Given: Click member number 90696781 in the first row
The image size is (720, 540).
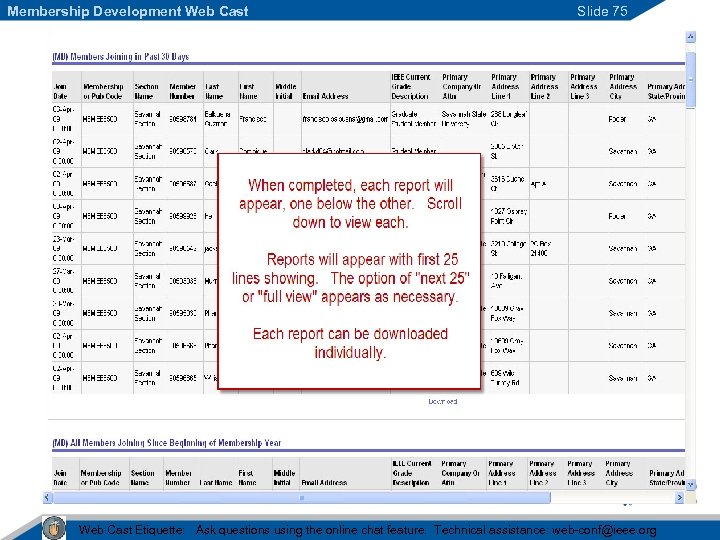Looking at the screenshot, I should (x=182, y=119).
